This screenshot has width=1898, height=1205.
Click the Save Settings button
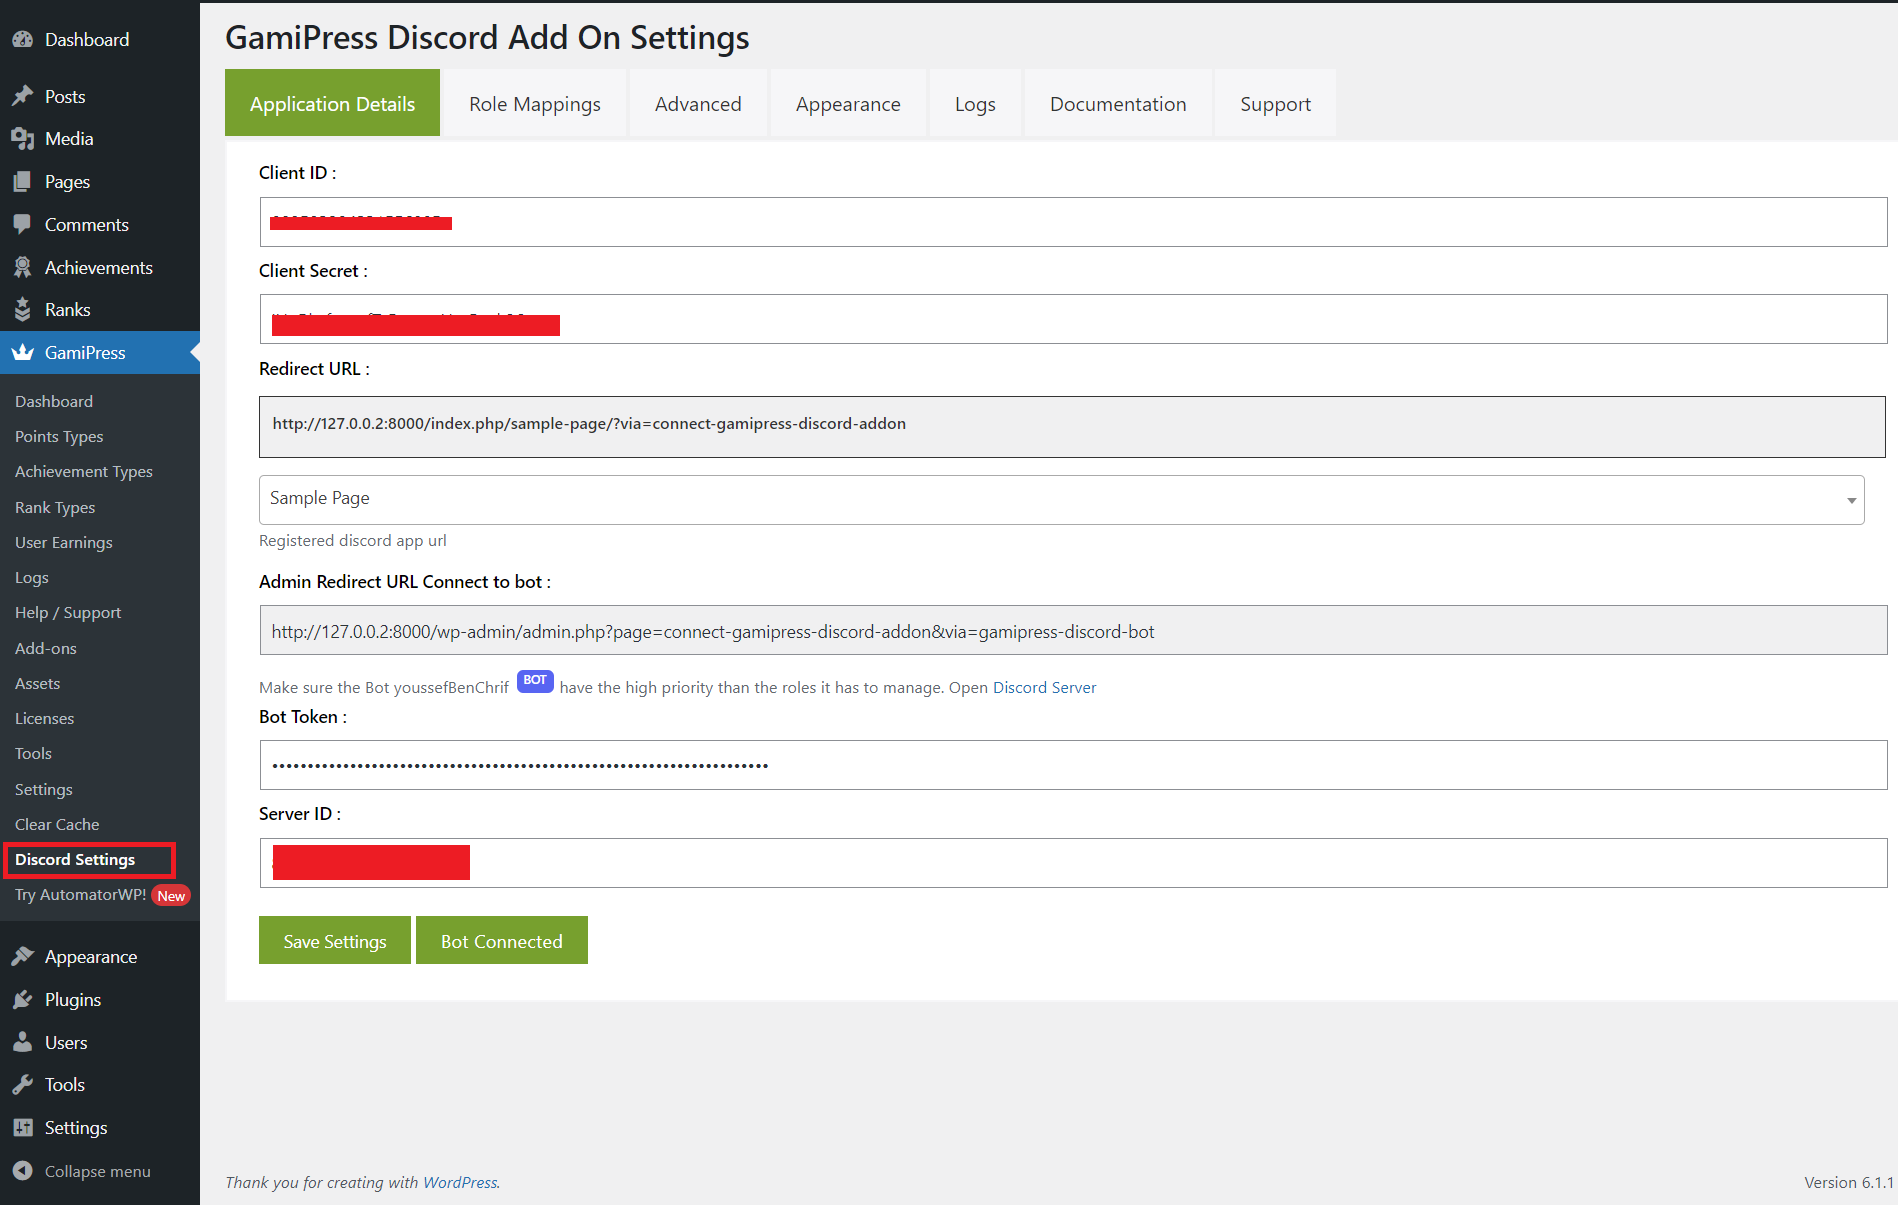pyautogui.click(x=334, y=940)
